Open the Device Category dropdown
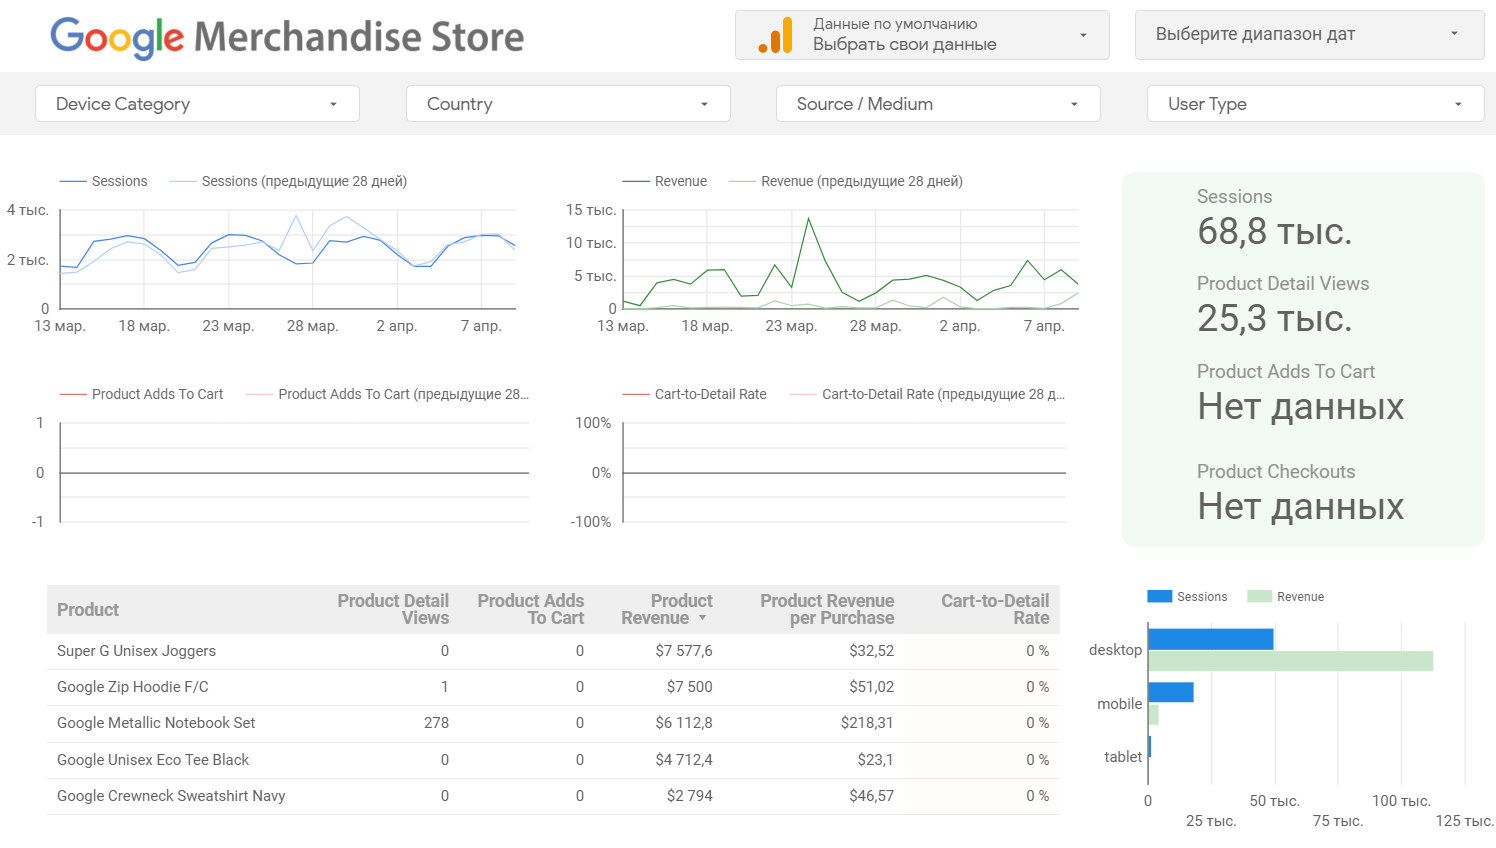1496x848 pixels. [197, 104]
